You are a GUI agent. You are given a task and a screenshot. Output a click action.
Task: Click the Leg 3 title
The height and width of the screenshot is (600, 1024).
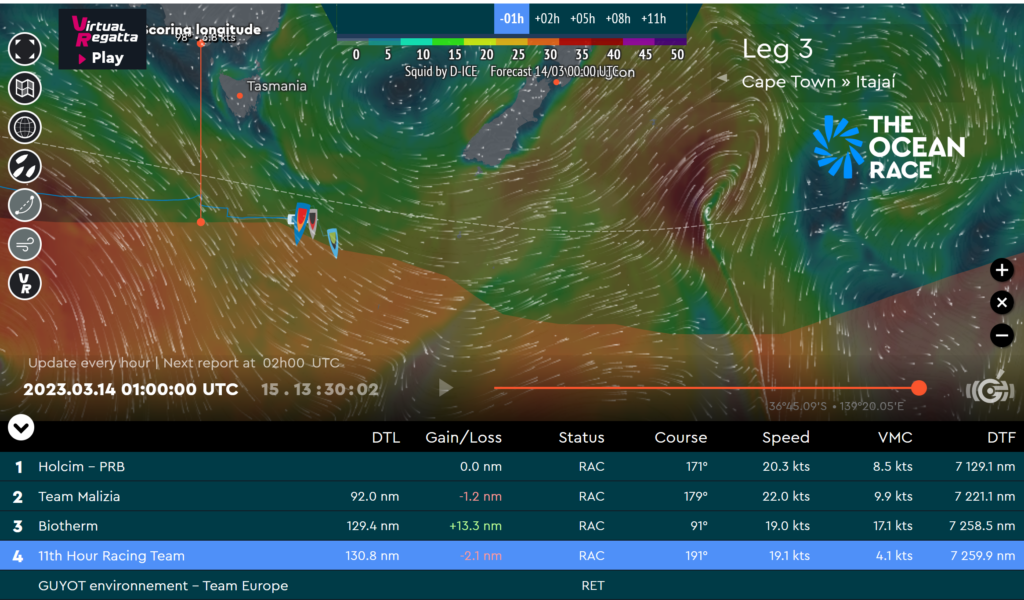777,49
